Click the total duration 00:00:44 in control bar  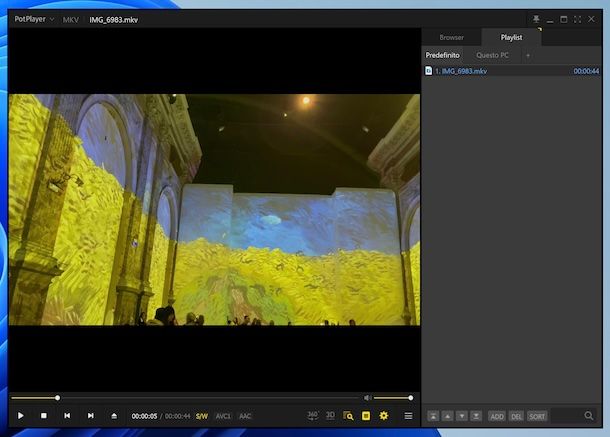click(x=177, y=416)
